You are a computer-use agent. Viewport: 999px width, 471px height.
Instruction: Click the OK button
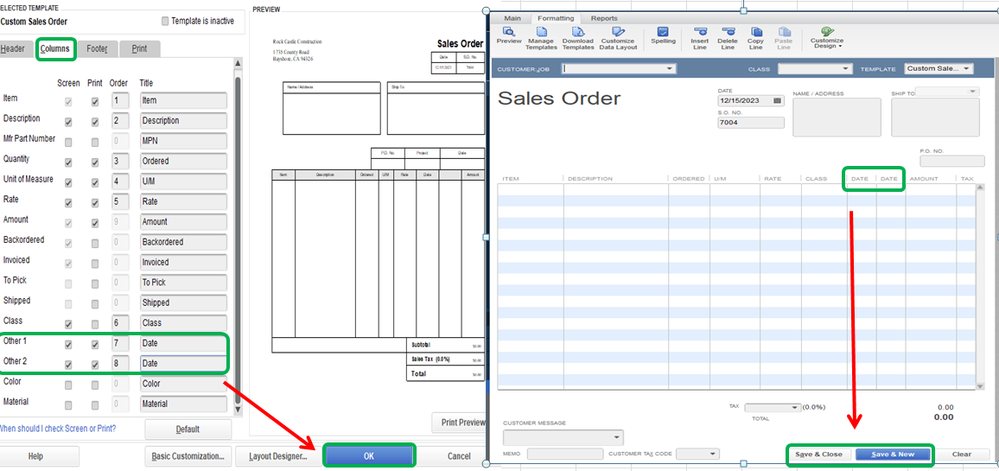(369, 456)
